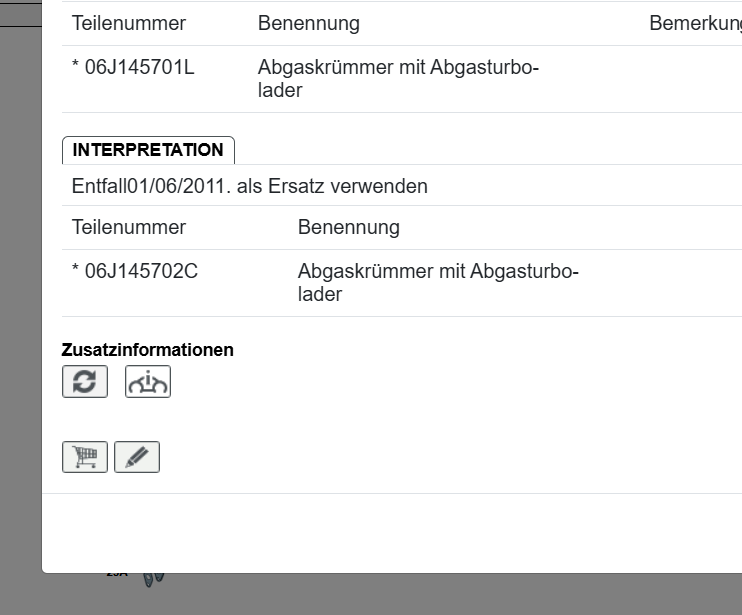
Task: Click the Bemerkung column header
Action: point(695,23)
